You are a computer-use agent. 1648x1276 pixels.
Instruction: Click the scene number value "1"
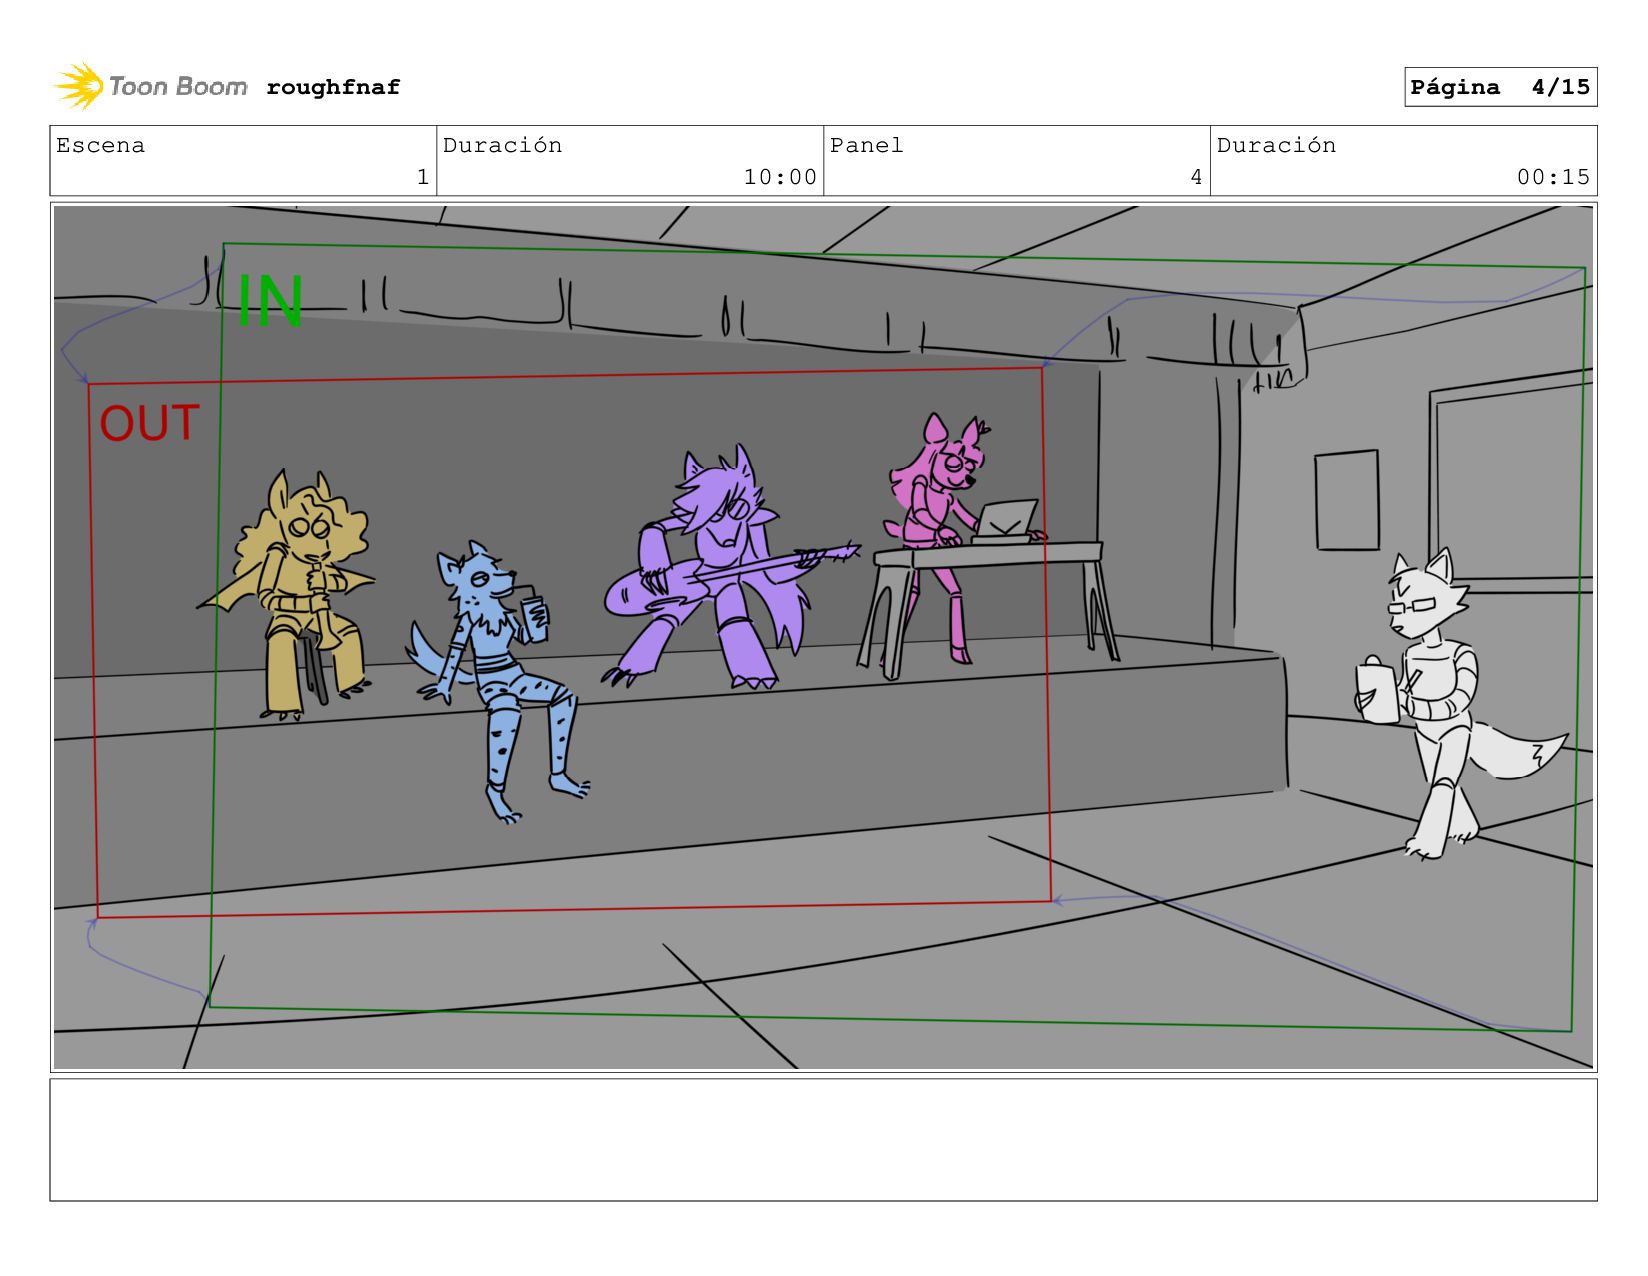(x=423, y=177)
